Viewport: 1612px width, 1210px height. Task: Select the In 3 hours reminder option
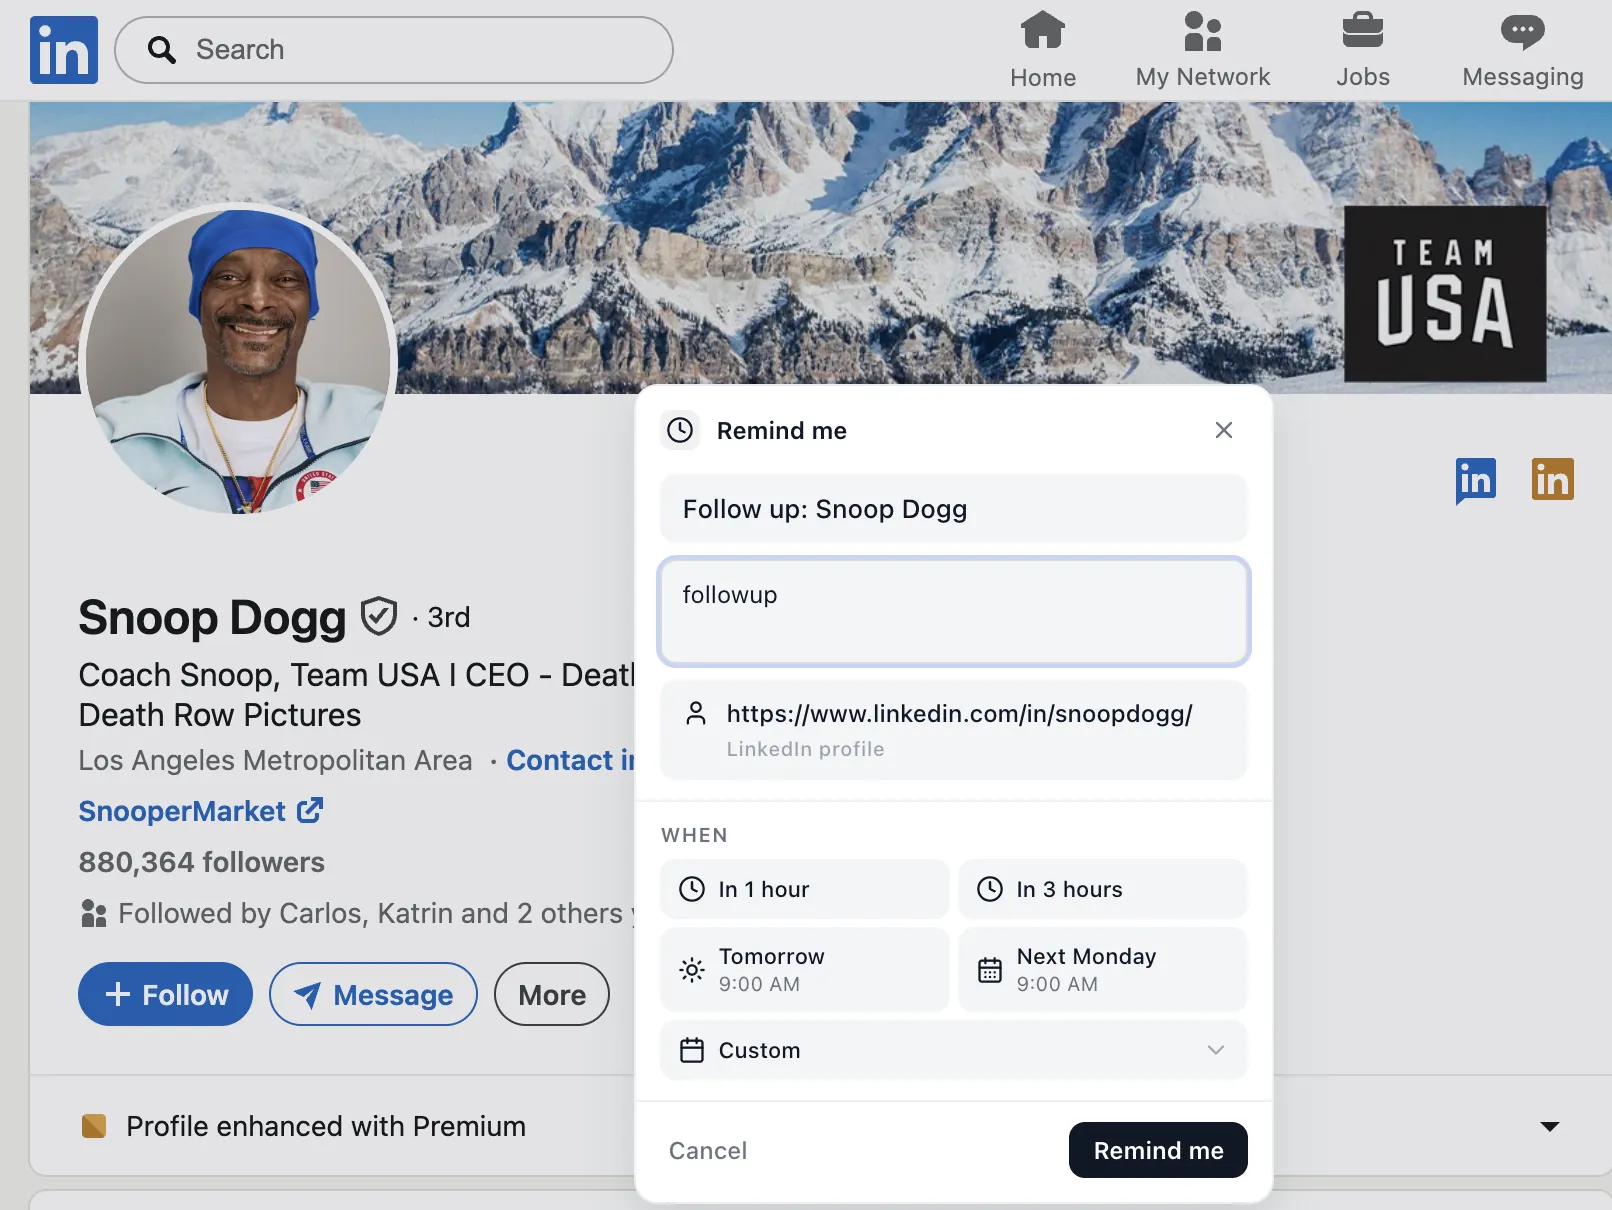pos(1103,889)
